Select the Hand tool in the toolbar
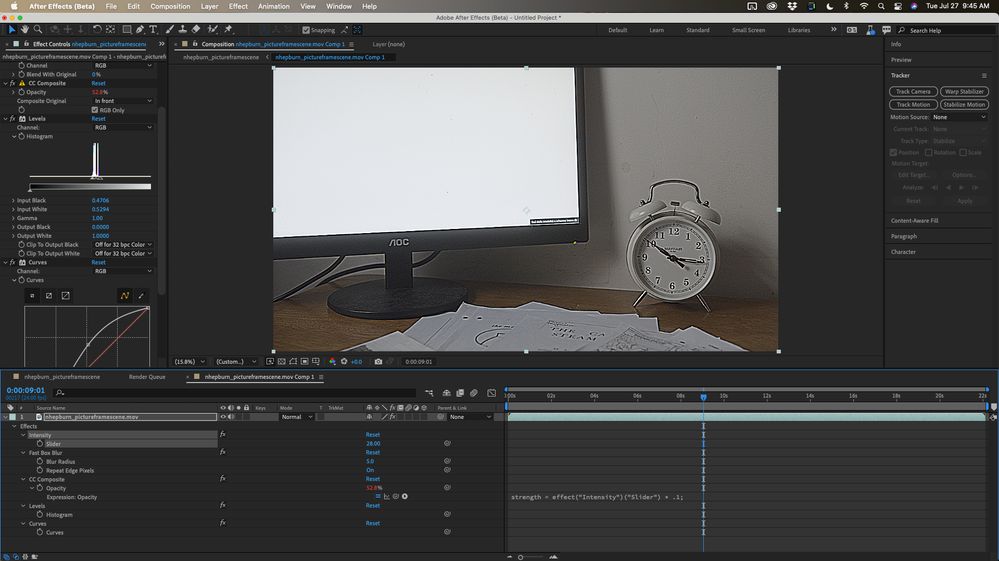This screenshot has height=561, width=999. pyautogui.click(x=24, y=30)
